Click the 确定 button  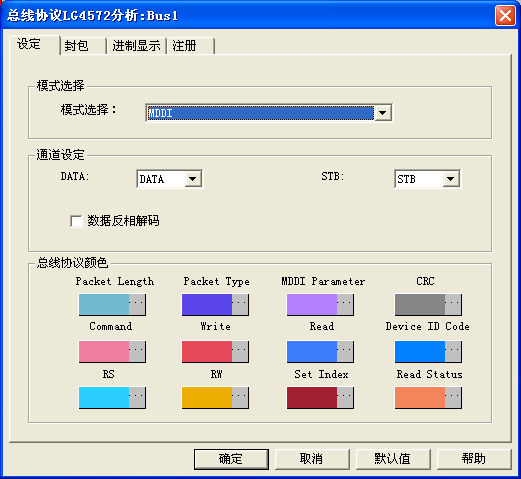click(x=231, y=459)
